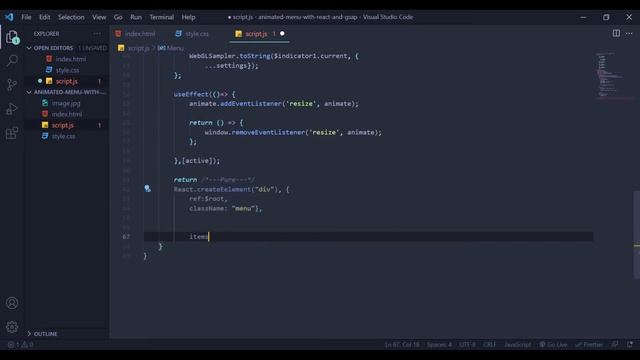Open the View menu

(x=99, y=17)
